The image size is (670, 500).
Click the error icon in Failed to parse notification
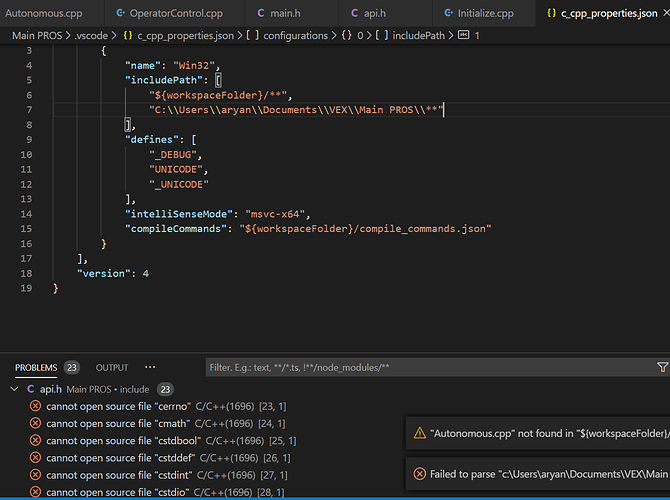pyautogui.click(x=420, y=474)
